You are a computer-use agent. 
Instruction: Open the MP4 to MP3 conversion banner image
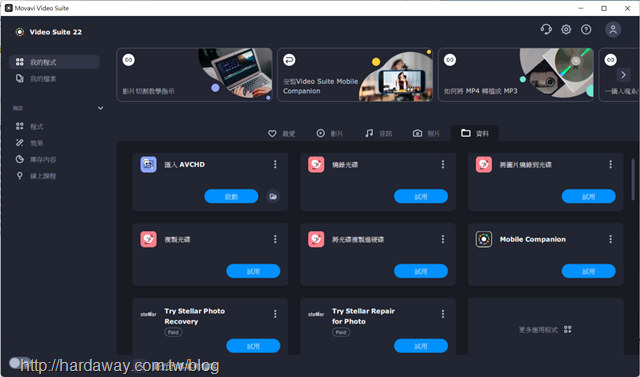(x=556, y=73)
